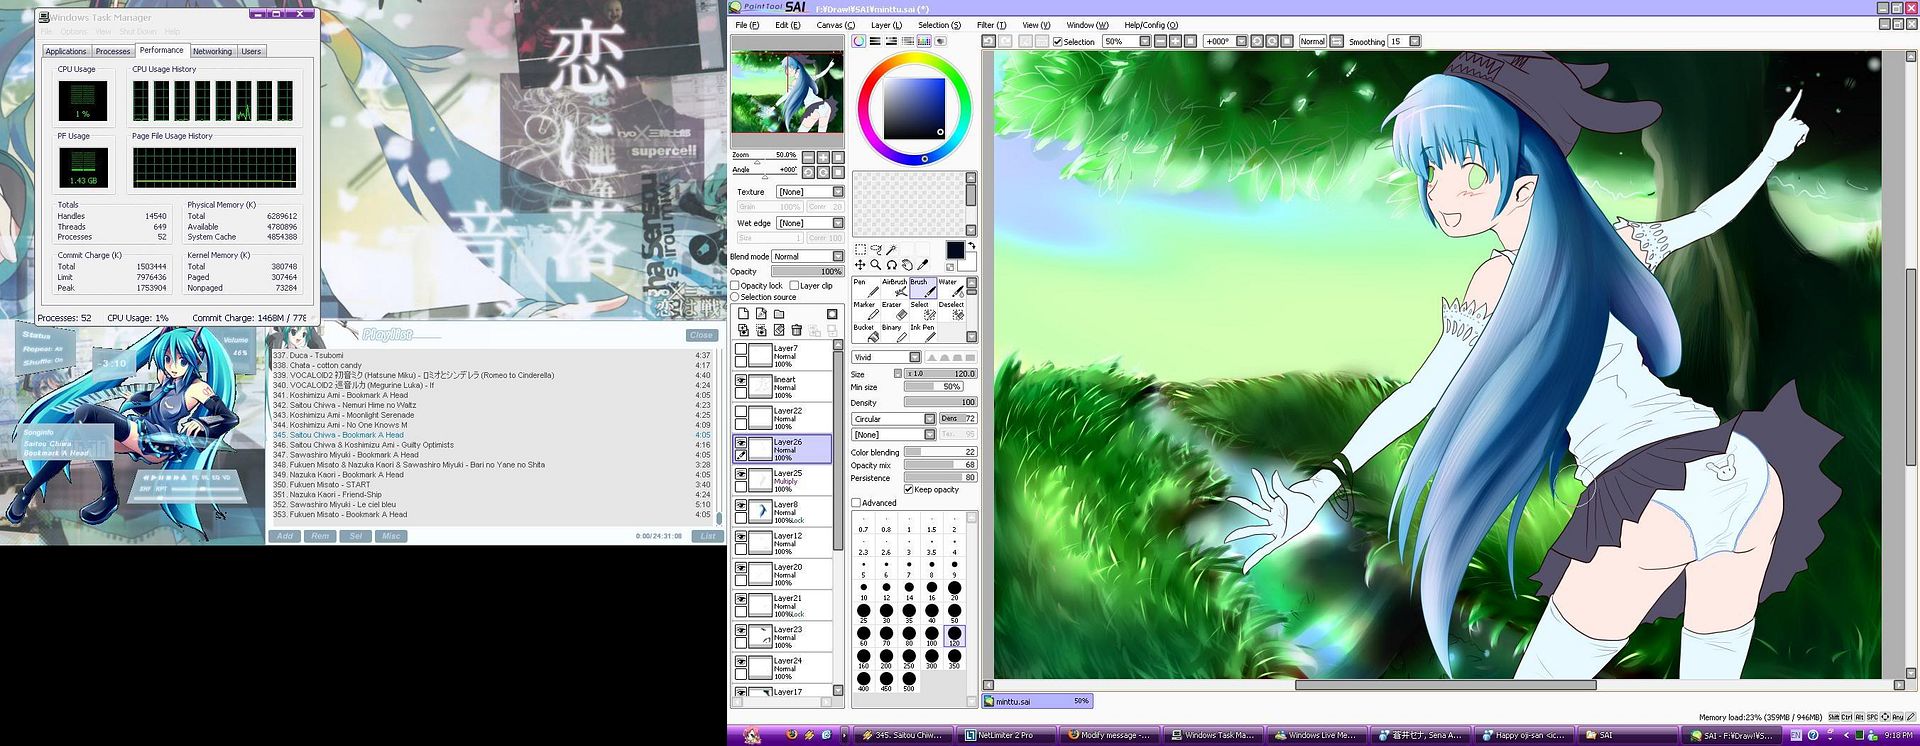Switch to Processes tab in Task Manager
The width and height of the screenshot is (1920, 746).
(113, 51)
